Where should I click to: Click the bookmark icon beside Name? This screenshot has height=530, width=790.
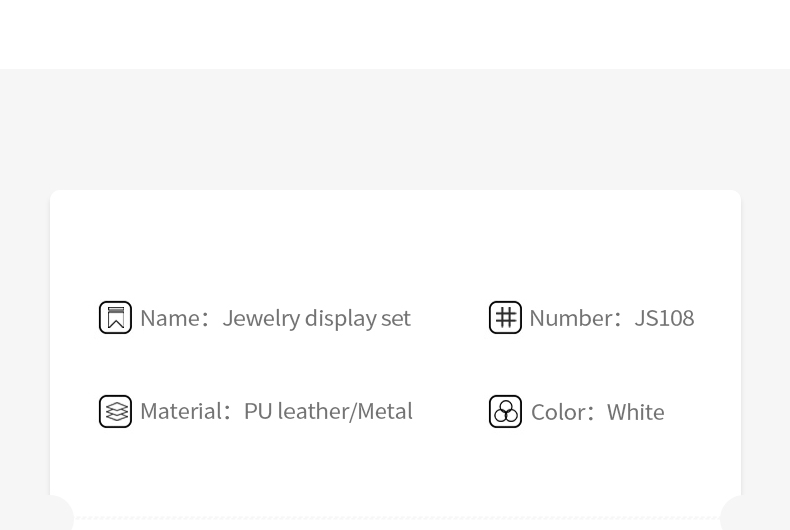115,317
